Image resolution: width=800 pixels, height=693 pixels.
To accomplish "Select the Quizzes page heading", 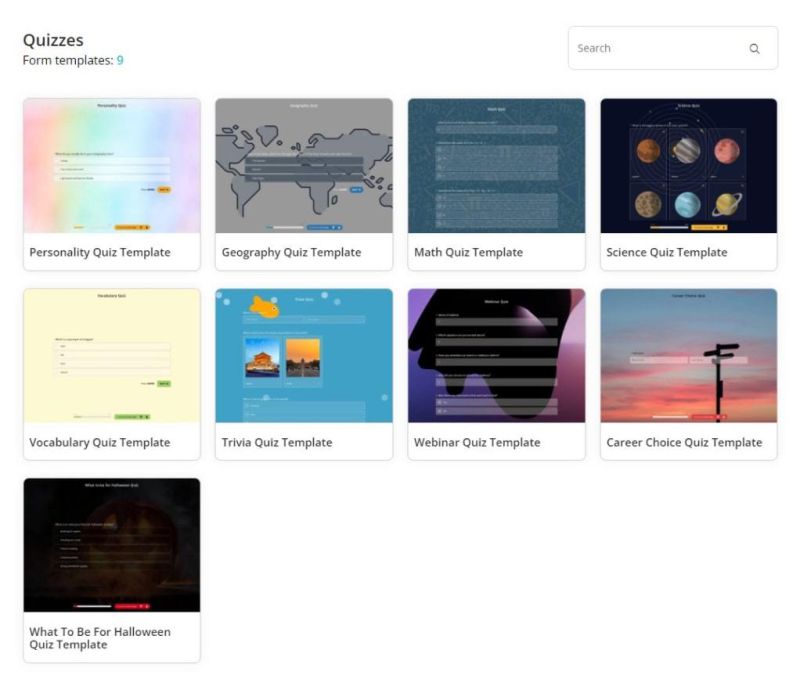I will click(53, 40).
